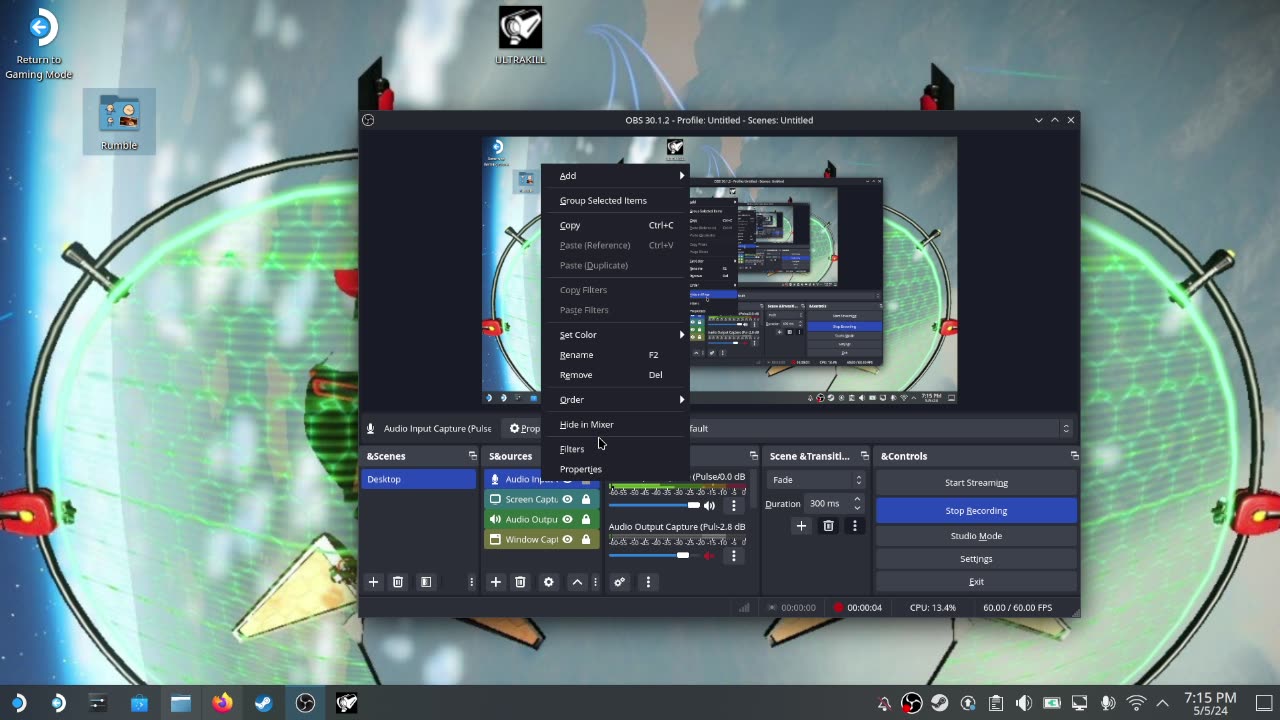The height and width of the screenshot is (720, 1280).
Task: Float the Scenes dock panel
Action: tap(472, 456)
